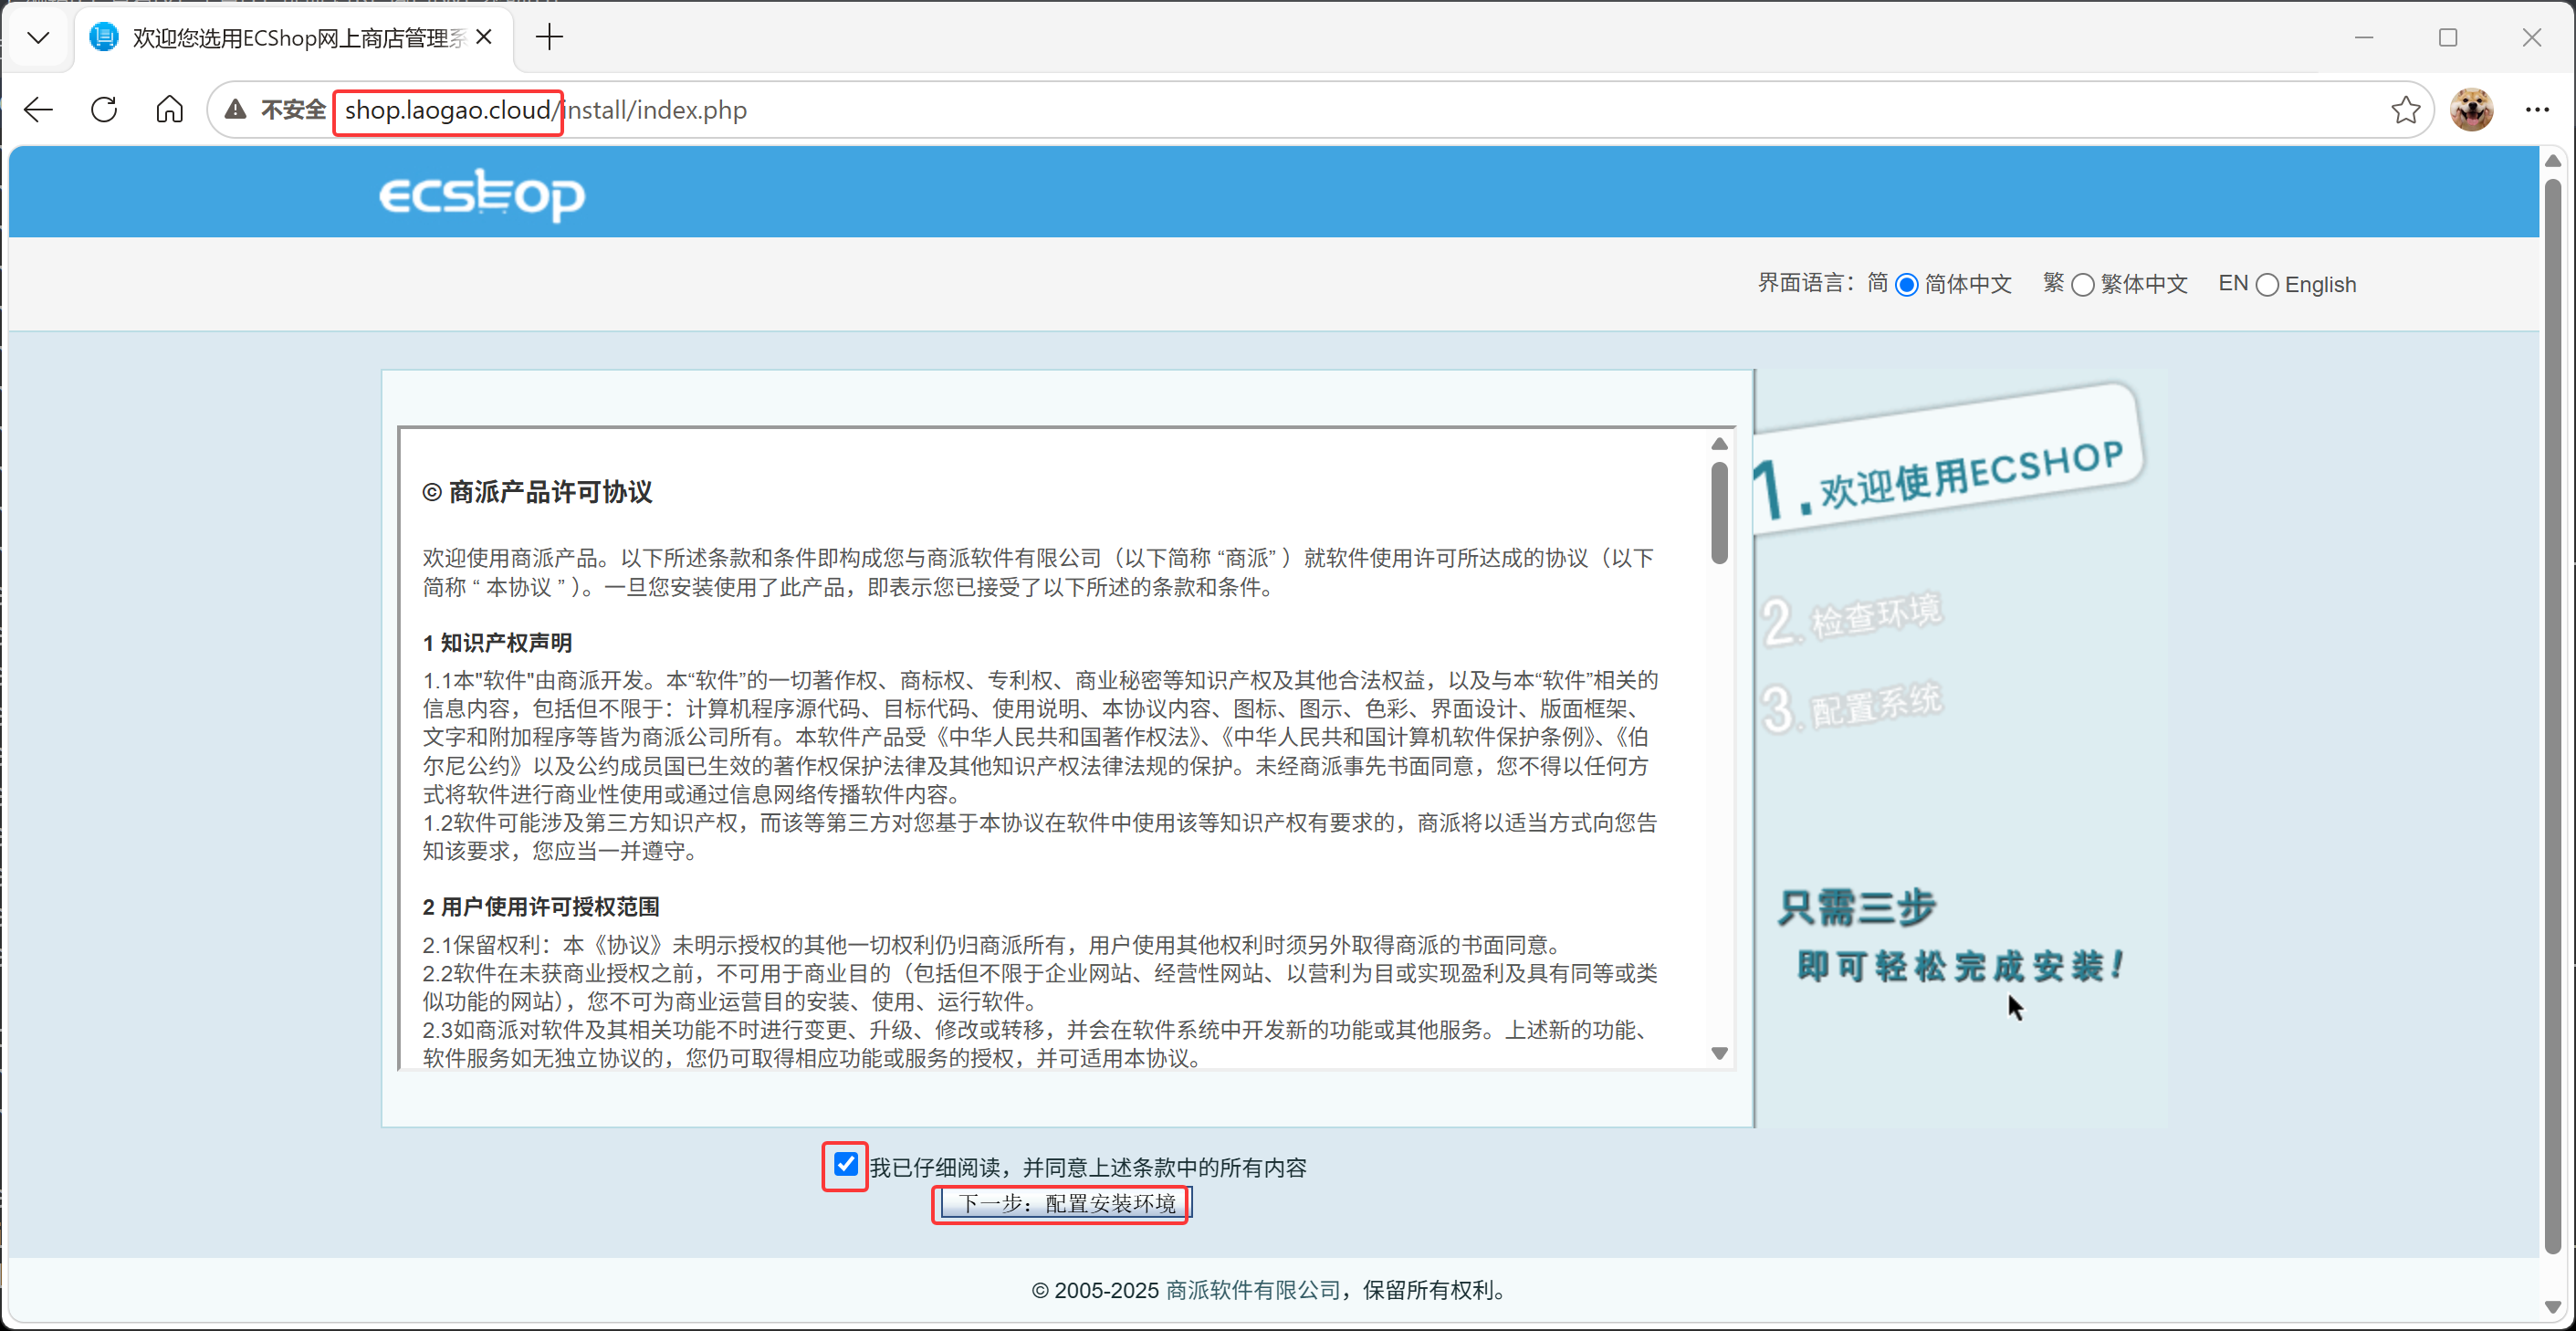Click the 不安全 security label
The width and height of the screenshot is (2576, 1331).
tap(294, 109)
